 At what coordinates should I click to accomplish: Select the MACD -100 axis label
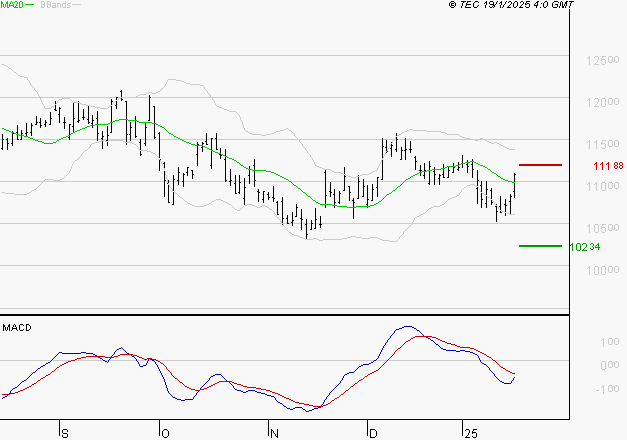click(607, 389)
